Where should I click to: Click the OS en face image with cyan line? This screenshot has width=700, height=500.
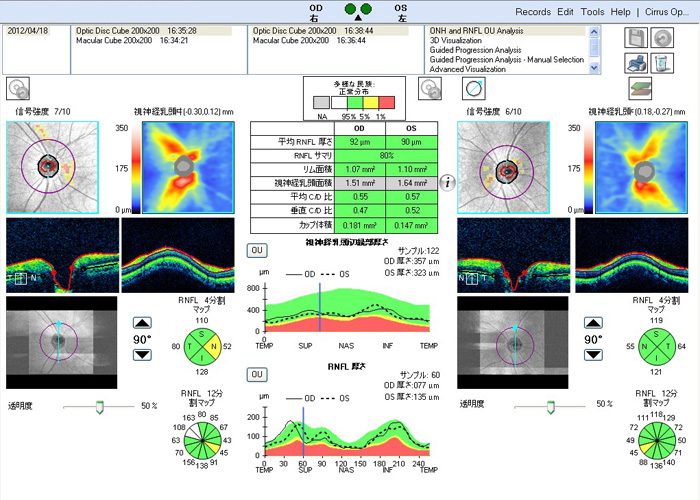512,342
